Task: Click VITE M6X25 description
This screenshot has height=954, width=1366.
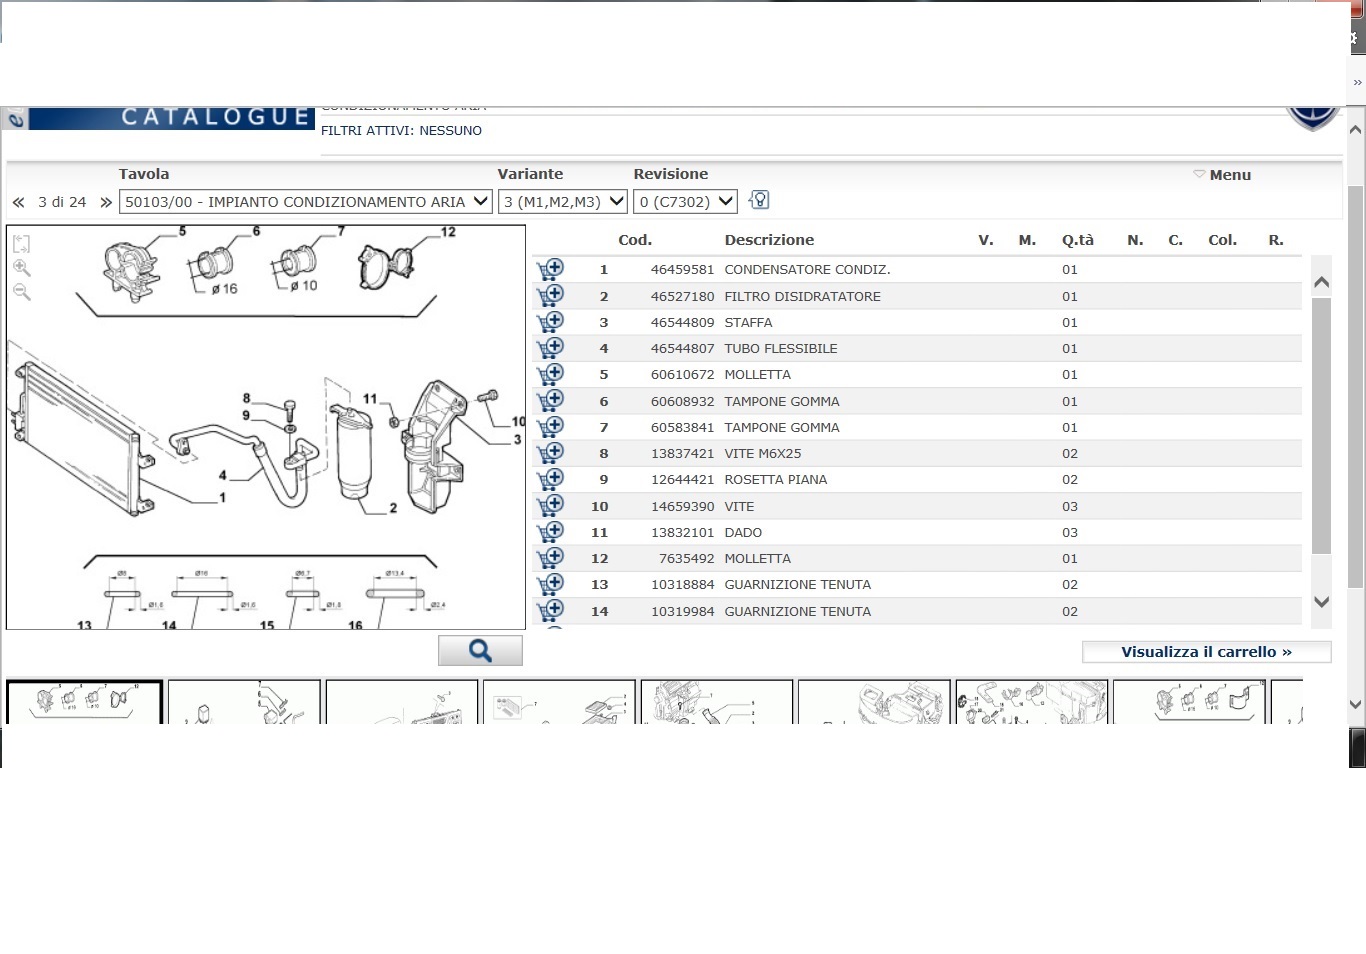Action: [x=762, y=453]
